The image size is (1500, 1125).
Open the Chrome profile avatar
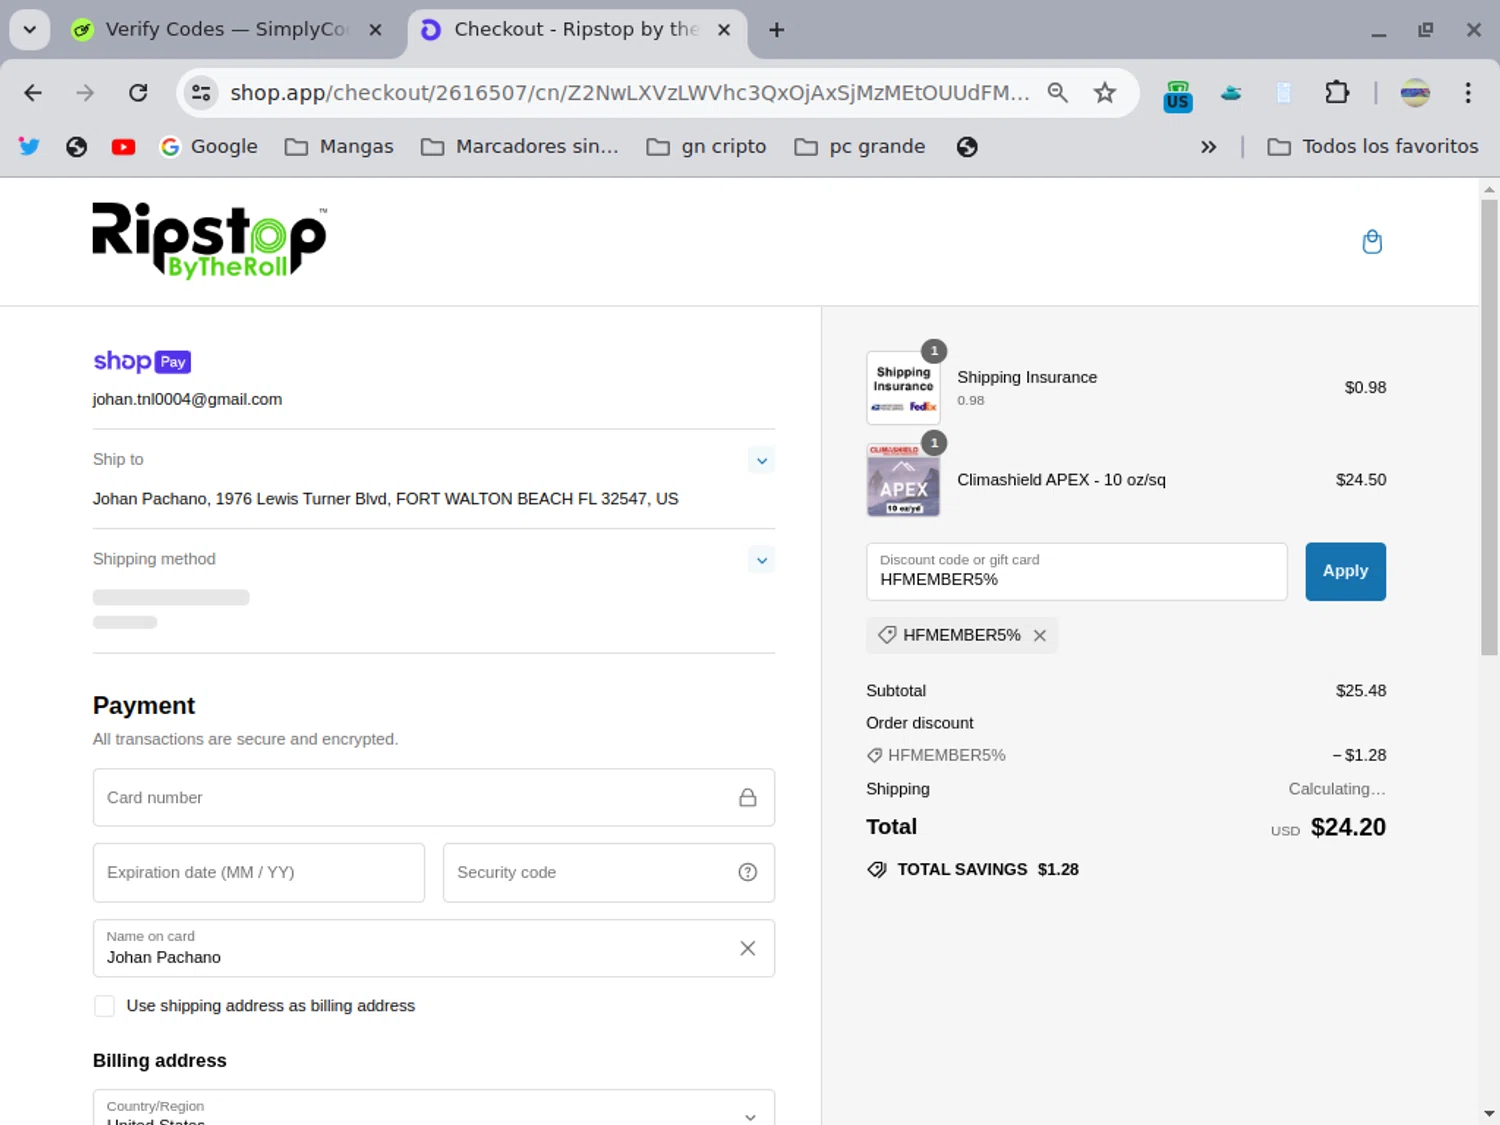[1415, 93]
